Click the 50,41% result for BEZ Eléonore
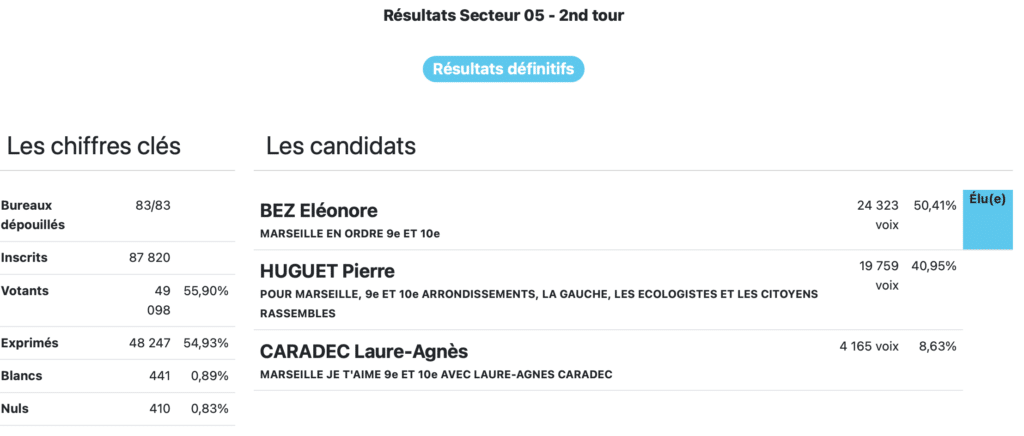 935,205
